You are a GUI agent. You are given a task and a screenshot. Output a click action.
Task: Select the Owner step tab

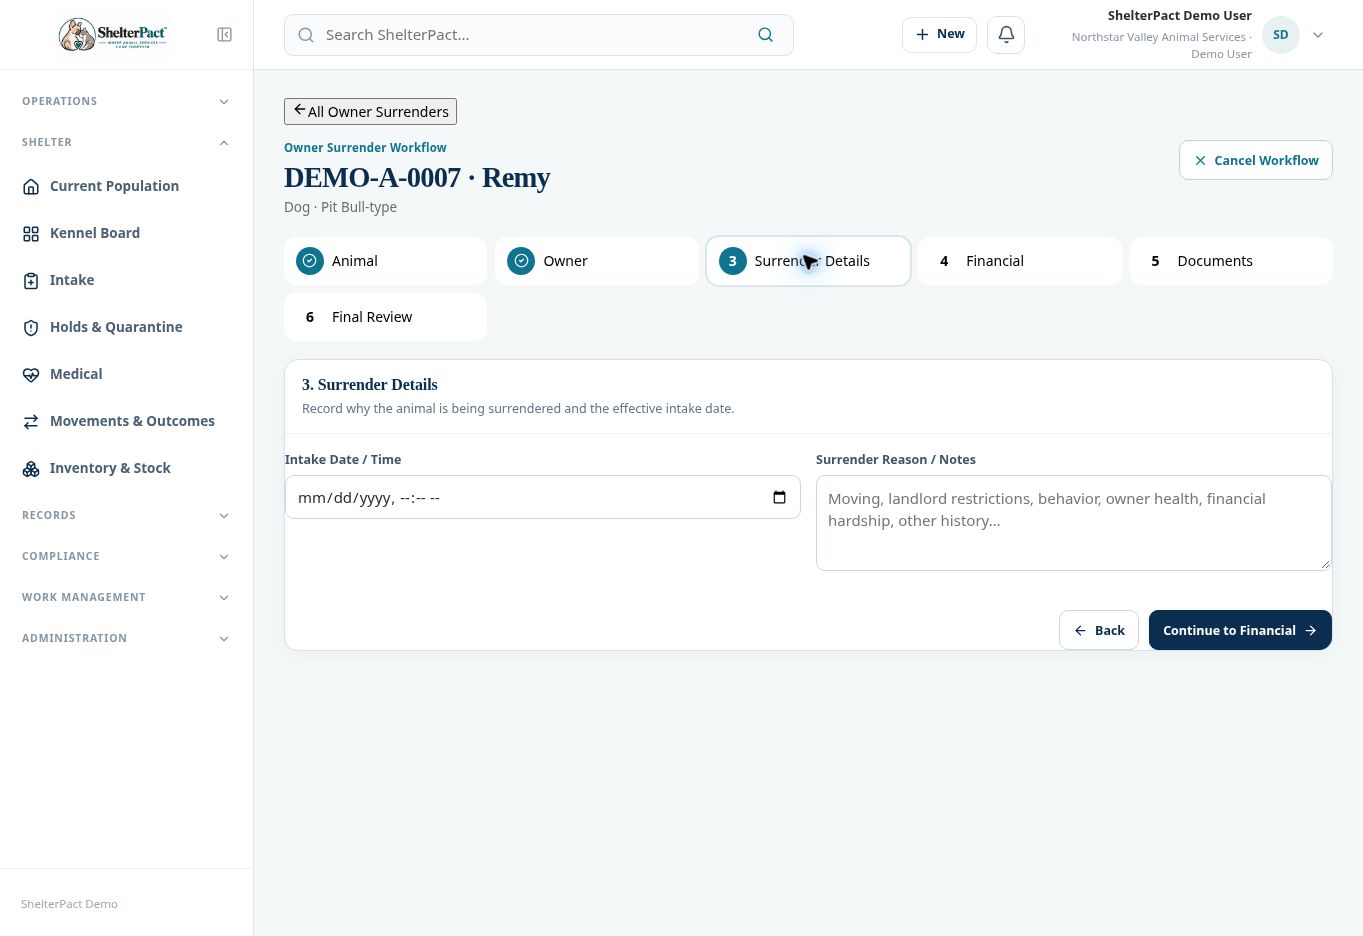click(x=597, y=261)
